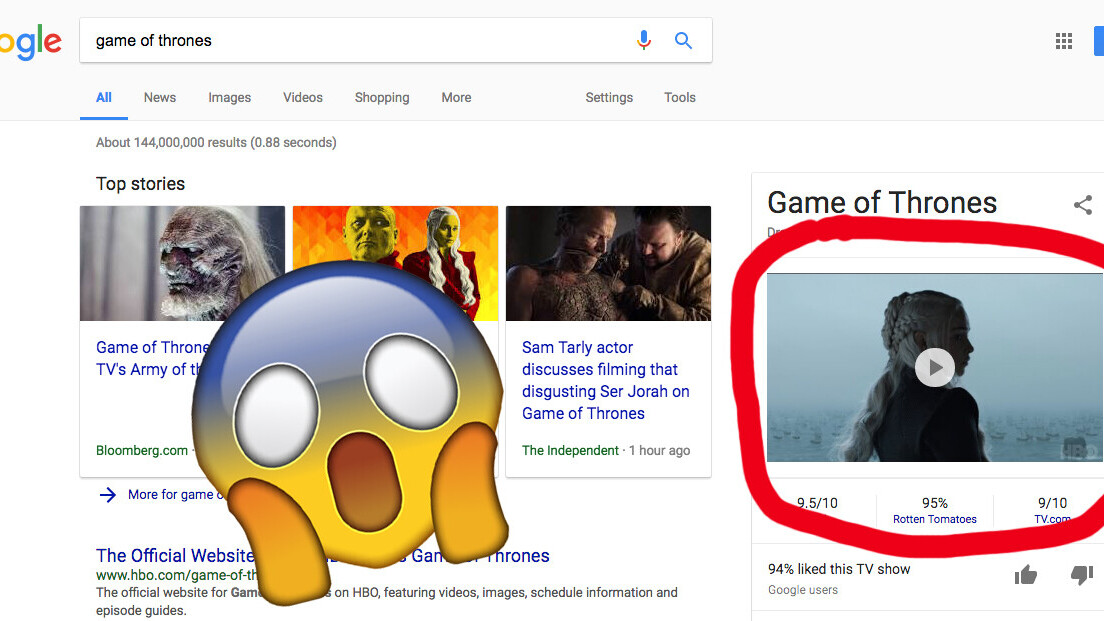The height and width of the screenshot is (621, 1104).
Task: Expand the More search categories menu
Action: pyautogui.click(x=456, y=97)
